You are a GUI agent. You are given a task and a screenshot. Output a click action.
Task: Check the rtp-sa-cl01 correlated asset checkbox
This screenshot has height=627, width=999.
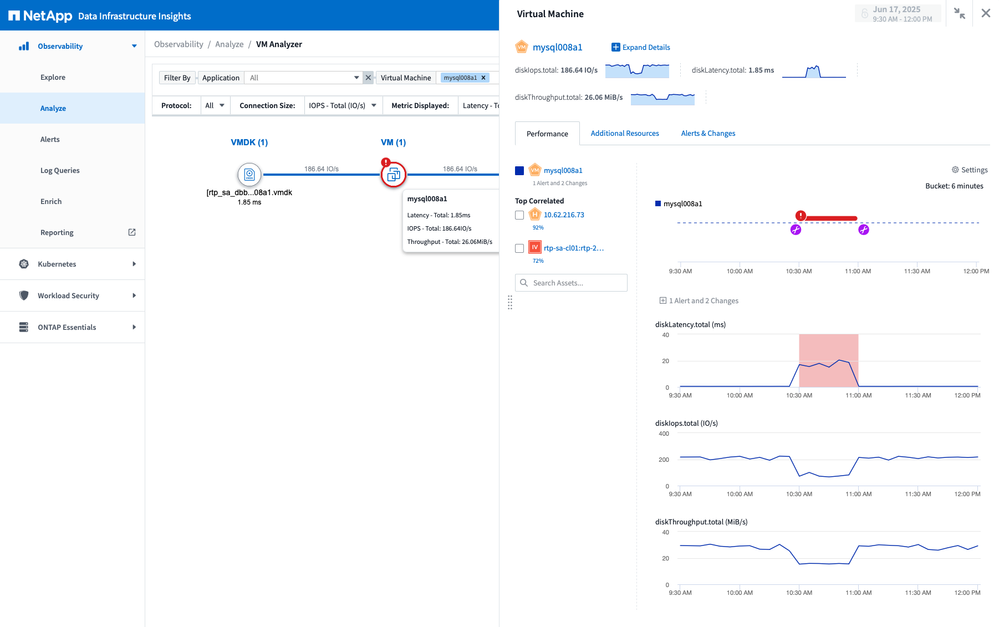pos(519,248)
